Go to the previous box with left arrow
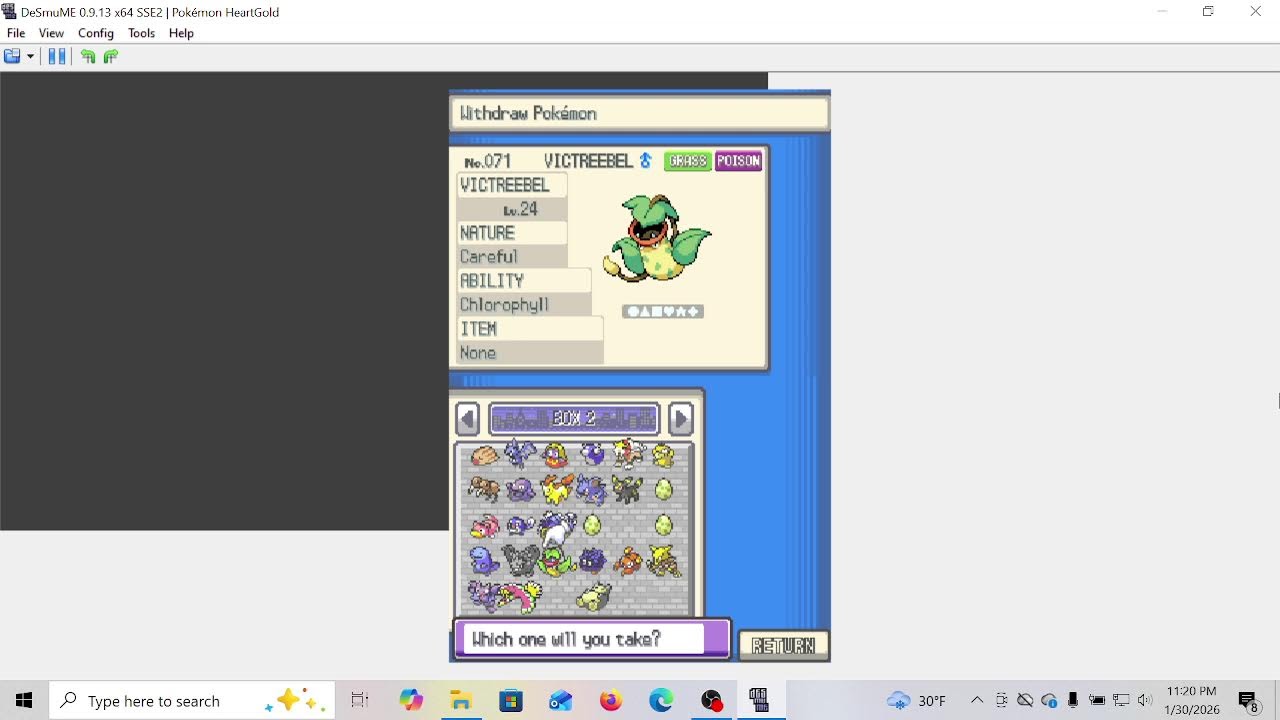This screenshot has width=1280, height=720. [467, 418]
